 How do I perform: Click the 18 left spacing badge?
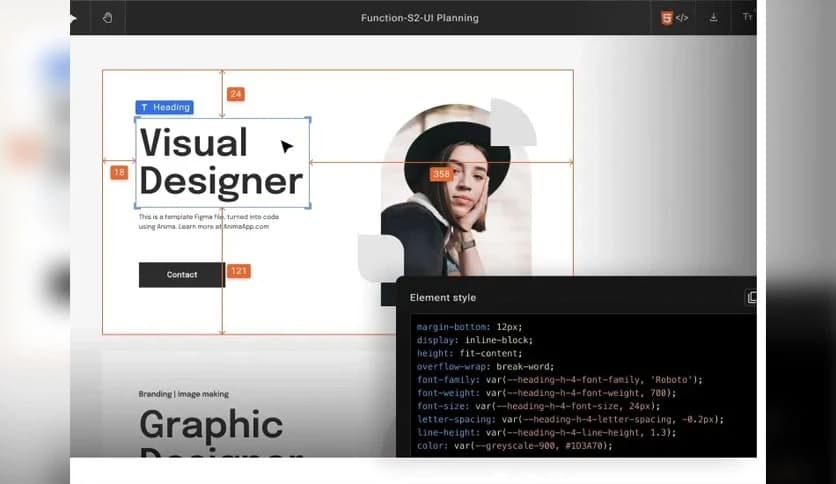(x=119, y=173)
